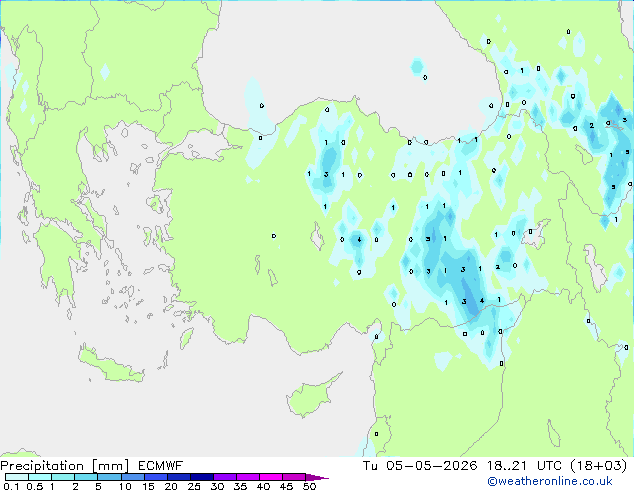This screenshot has width=634, height=490.
Task: Click the Cyprus island on the map
Action: [x=310, y=397]
